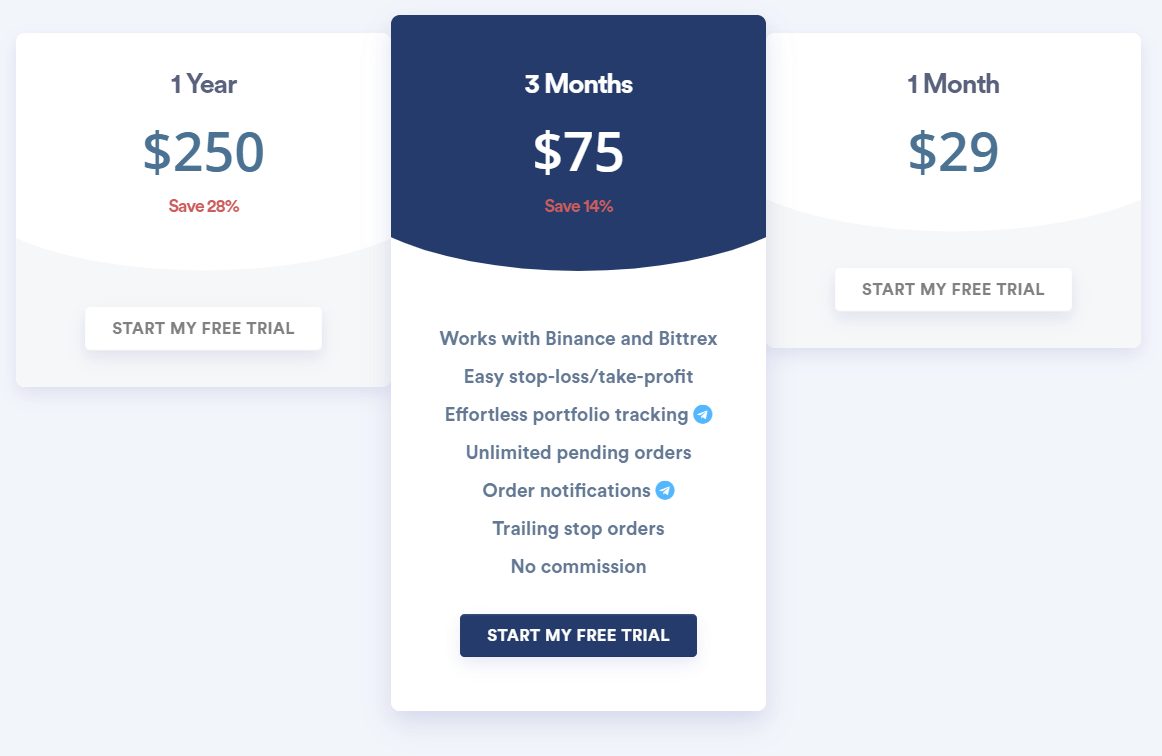Select the 1 Month plan heading
Image resolution: width=1162 pixels, height=756 pixels.
pos(954,84)
